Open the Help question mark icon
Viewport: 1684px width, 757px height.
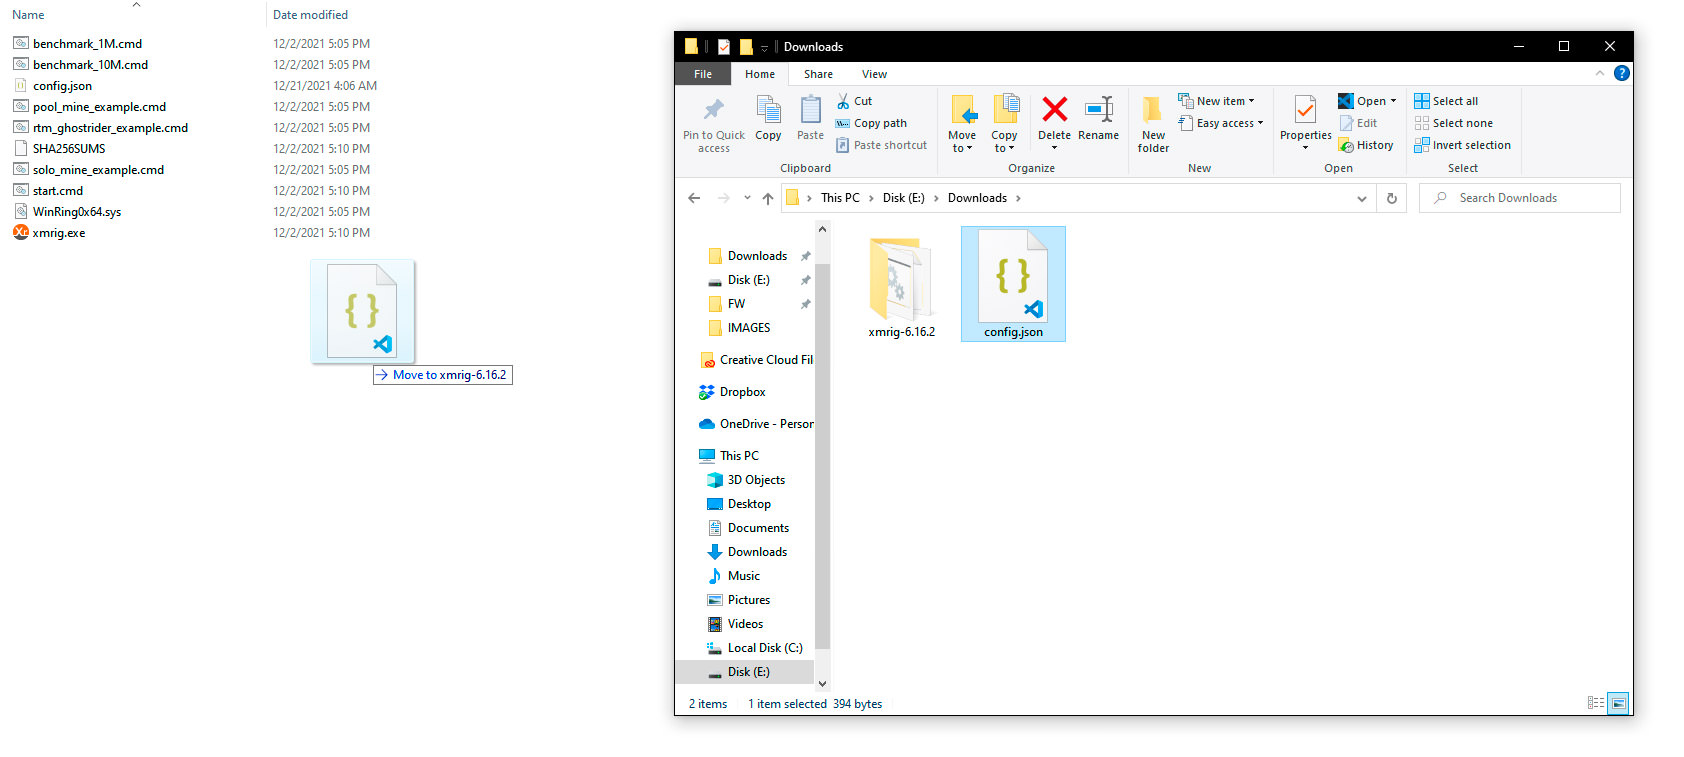[1622, 73]
